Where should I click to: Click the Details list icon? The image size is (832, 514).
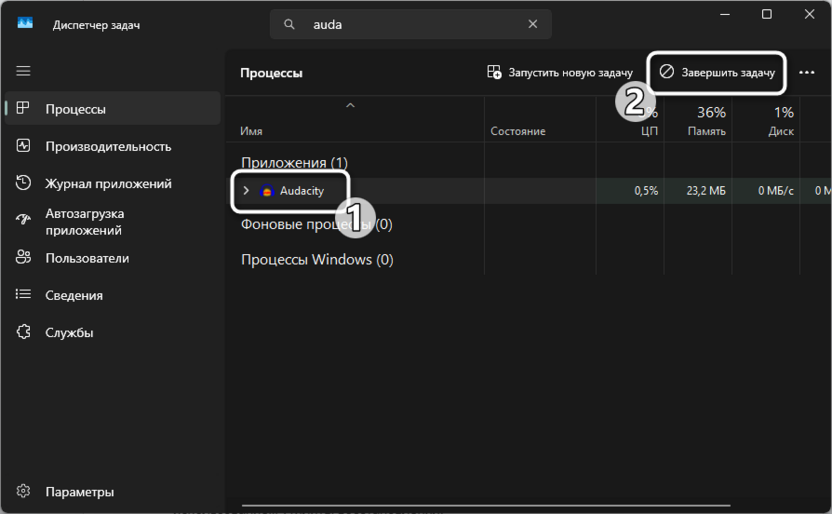click(x=24, y=295)
